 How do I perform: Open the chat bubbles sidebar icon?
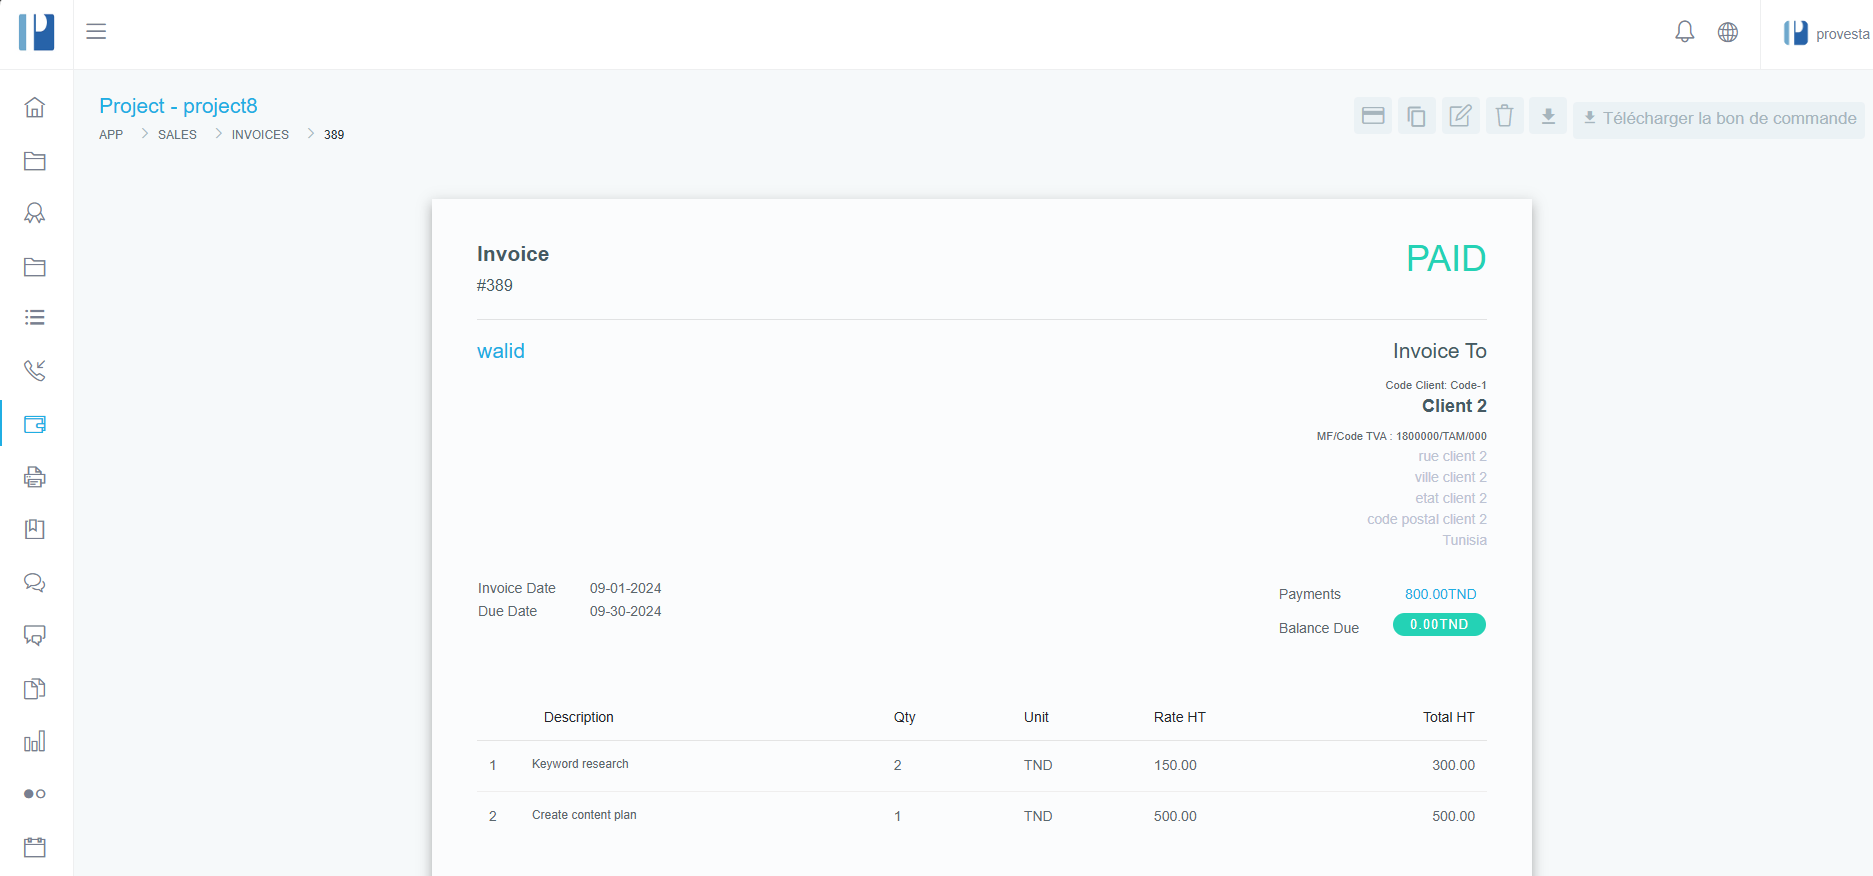[x=35, y=583]
